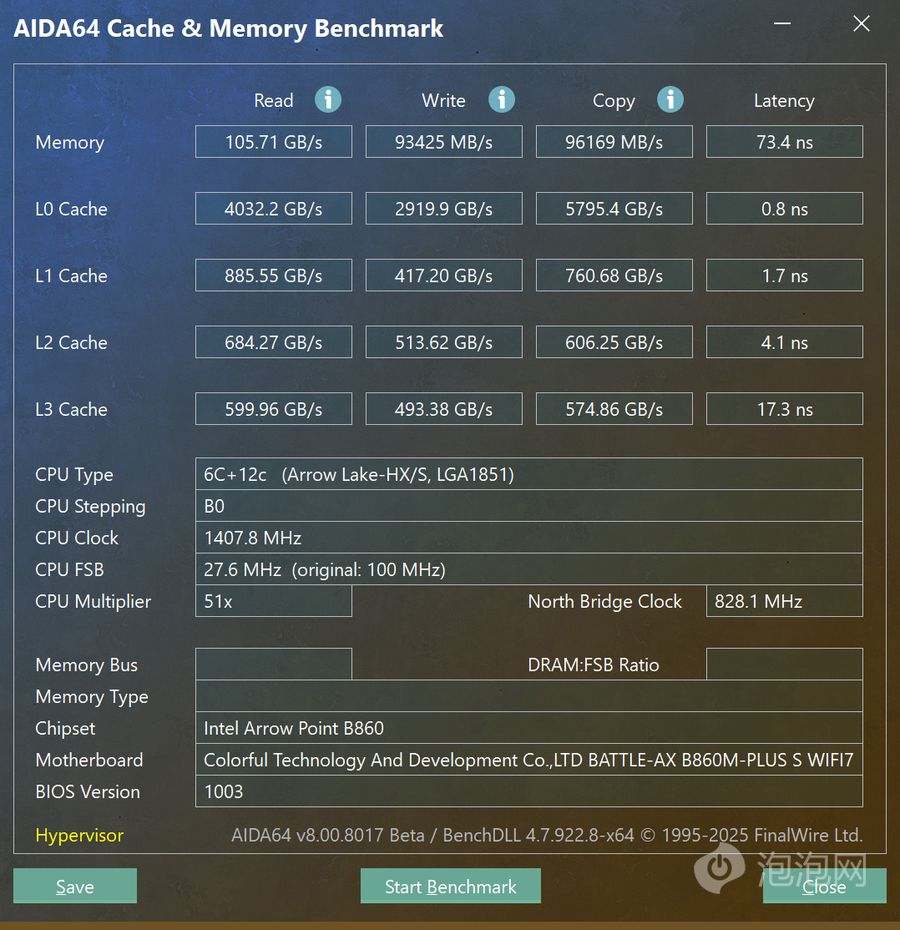Click the L3 Cache row label
Image resolution: width=900 pixels, height=930 pixels.
71,409
